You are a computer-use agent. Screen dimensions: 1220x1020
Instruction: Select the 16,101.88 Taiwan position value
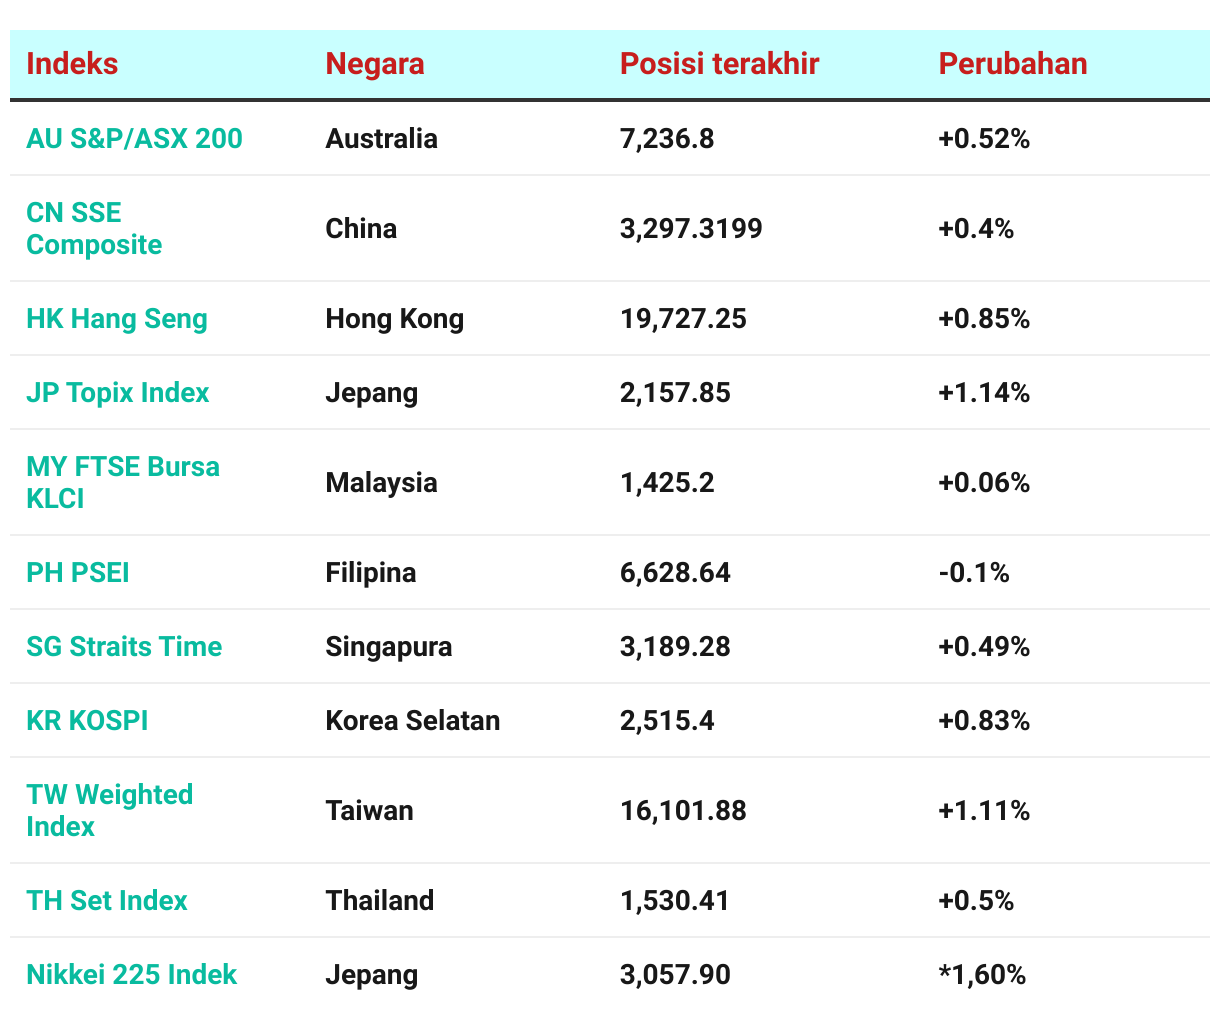(x=683, y=810)
